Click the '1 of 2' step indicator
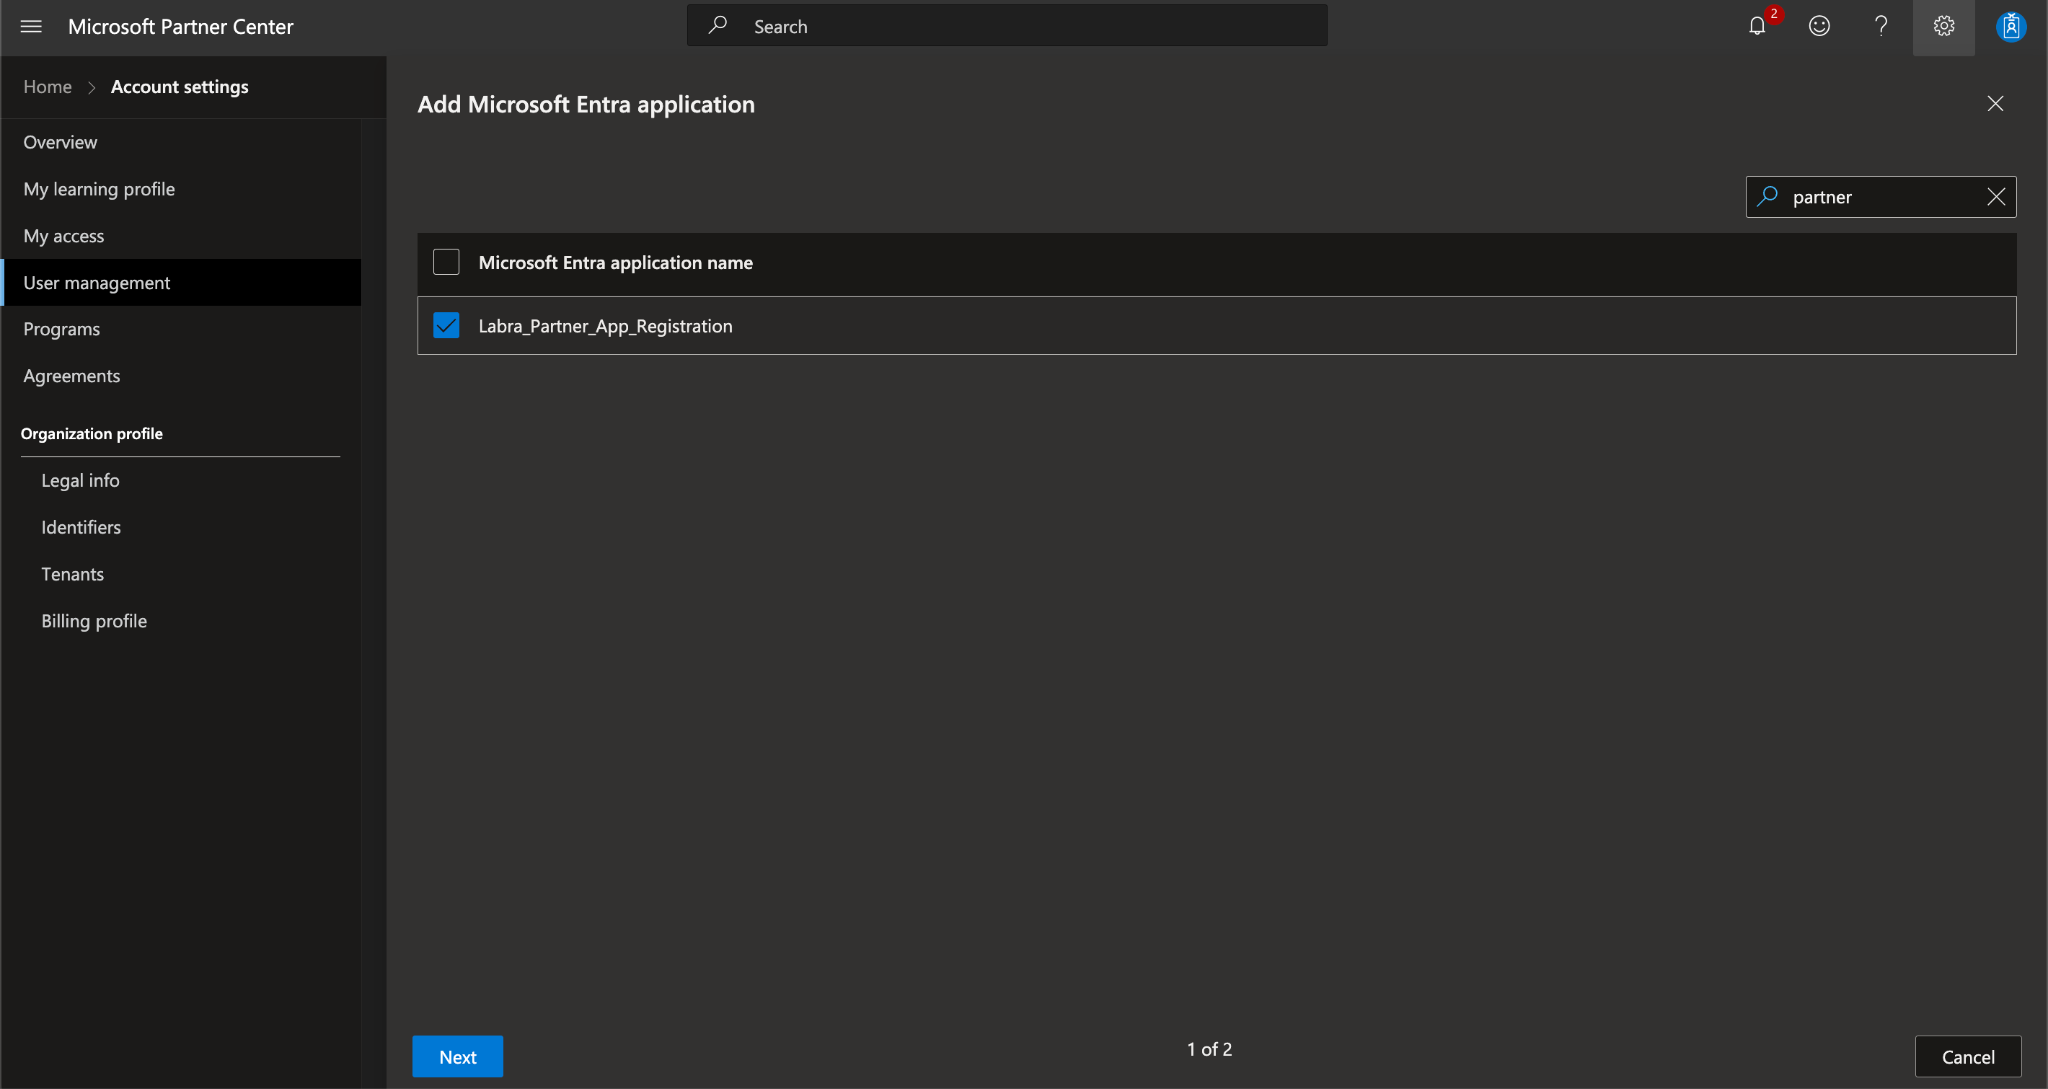Viewport: 2048px width, 1089px height. coord(1209,1049)
